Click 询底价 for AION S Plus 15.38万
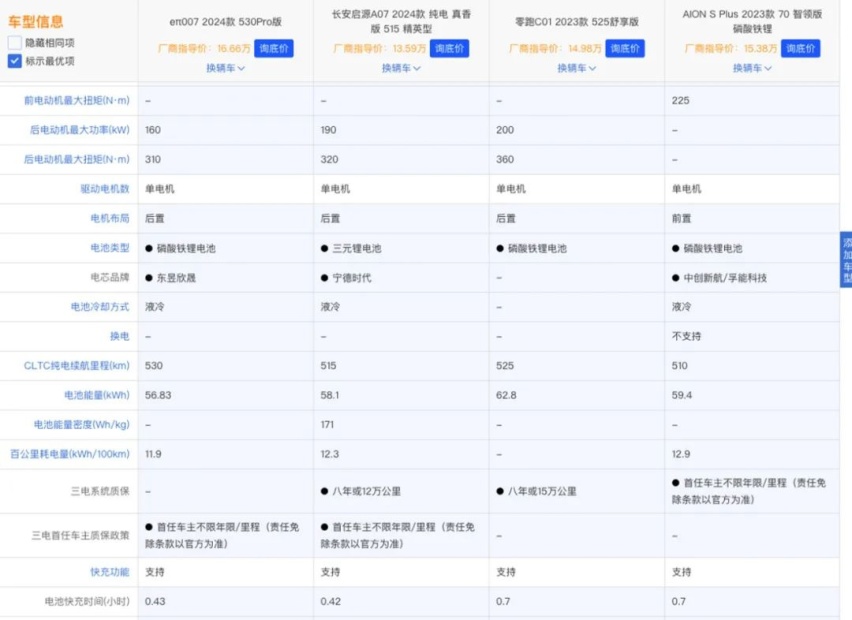The image size is (852, 620). tap(800, 48)
